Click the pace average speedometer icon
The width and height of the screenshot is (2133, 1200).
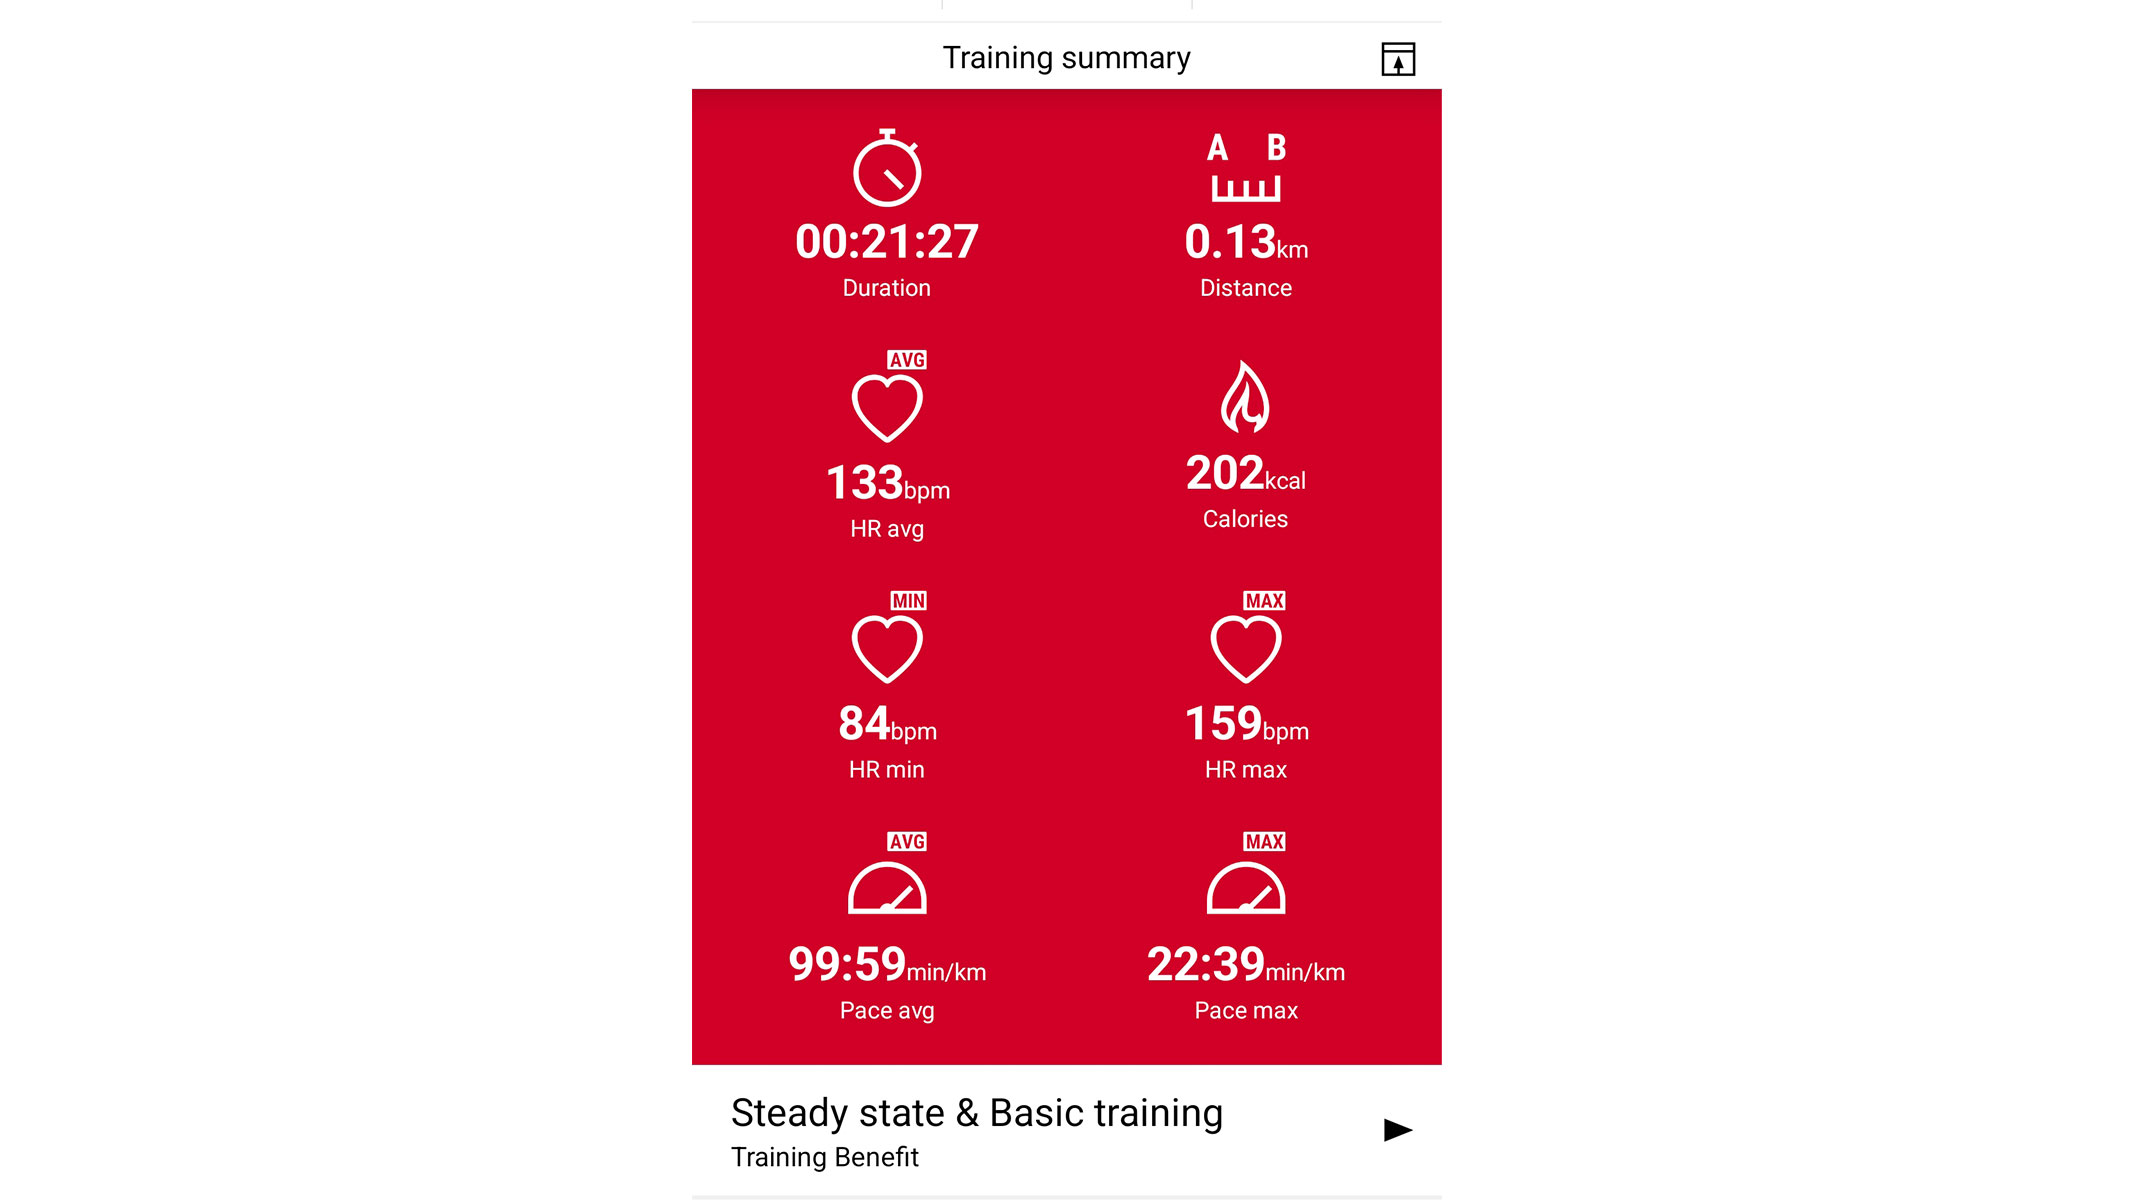886,889
